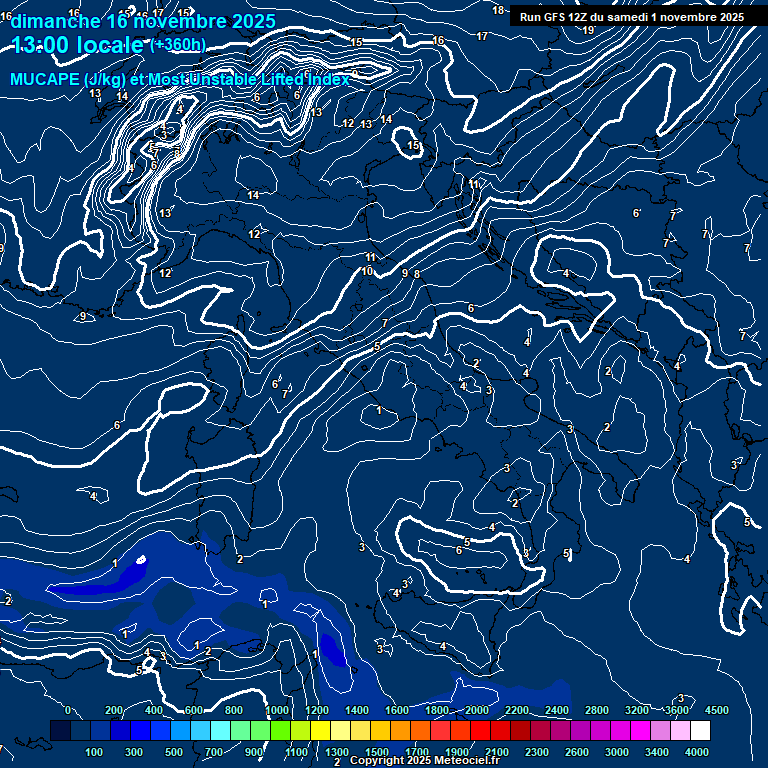Open the 'Copyright 2025 Meteociel.fr' credit text

[424, 760]
